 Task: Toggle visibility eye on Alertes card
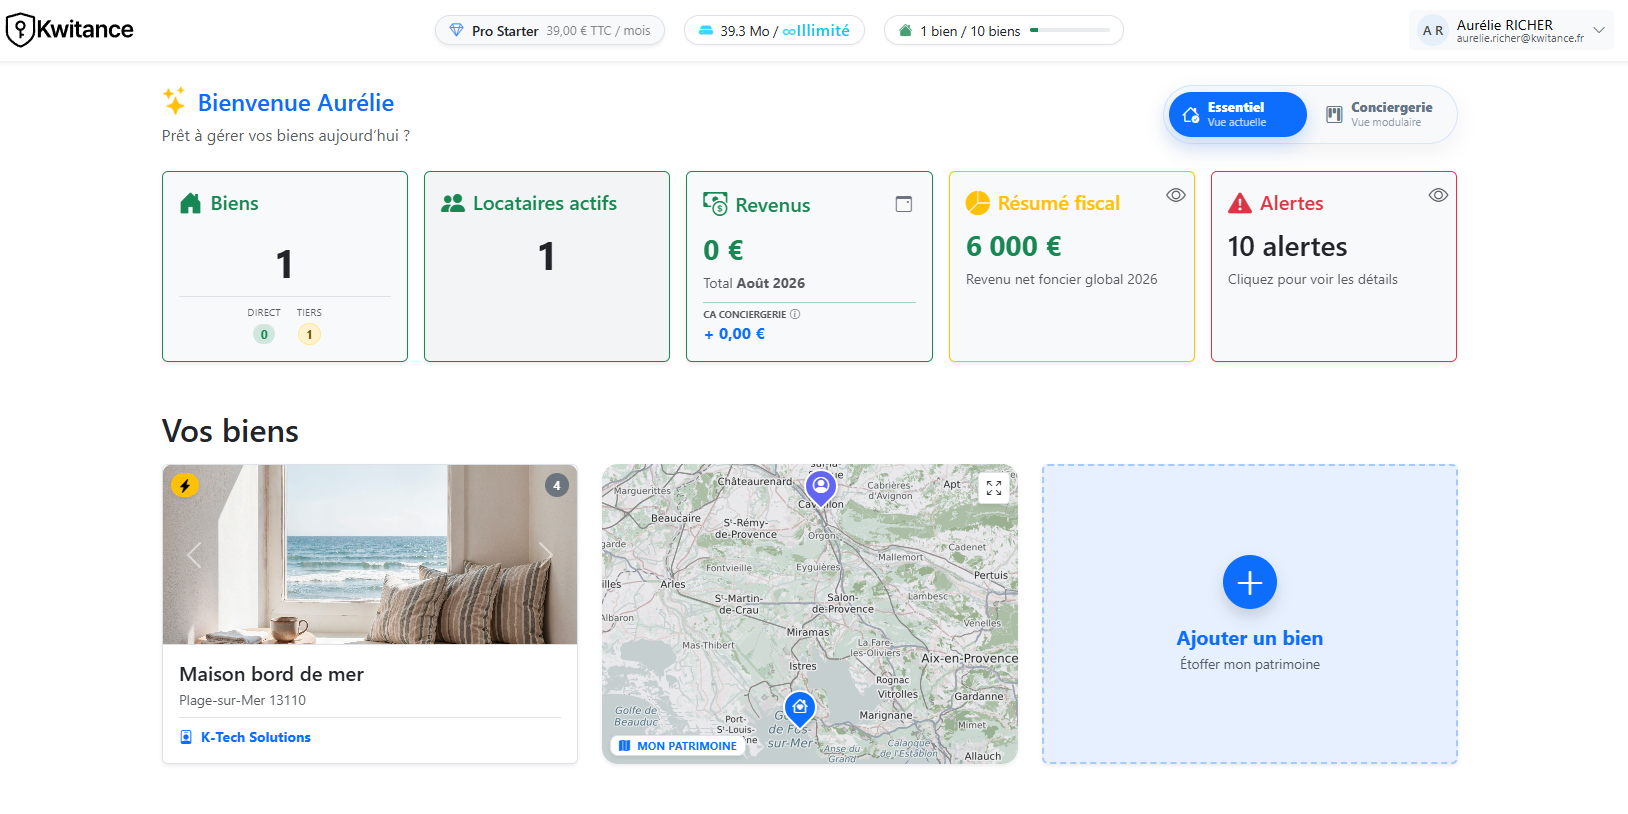pos(1438,195)
